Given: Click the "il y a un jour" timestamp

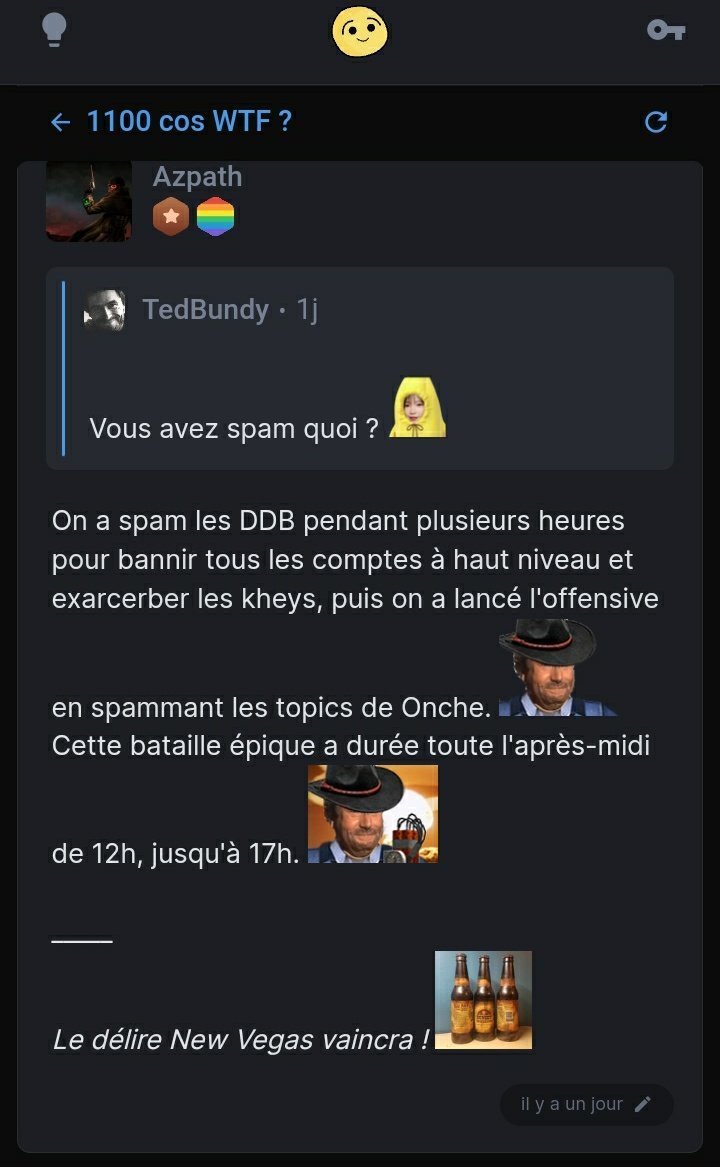Looking at the screenshot, I should pos(571,1104).
